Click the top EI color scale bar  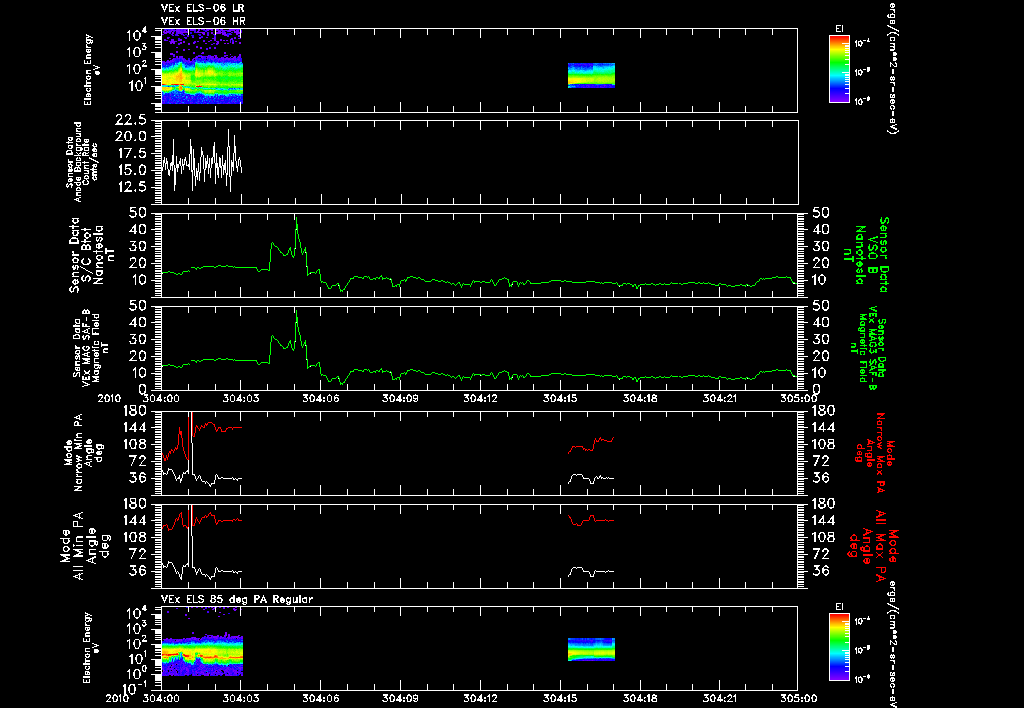pyautogui.click(x=839, y=69)
